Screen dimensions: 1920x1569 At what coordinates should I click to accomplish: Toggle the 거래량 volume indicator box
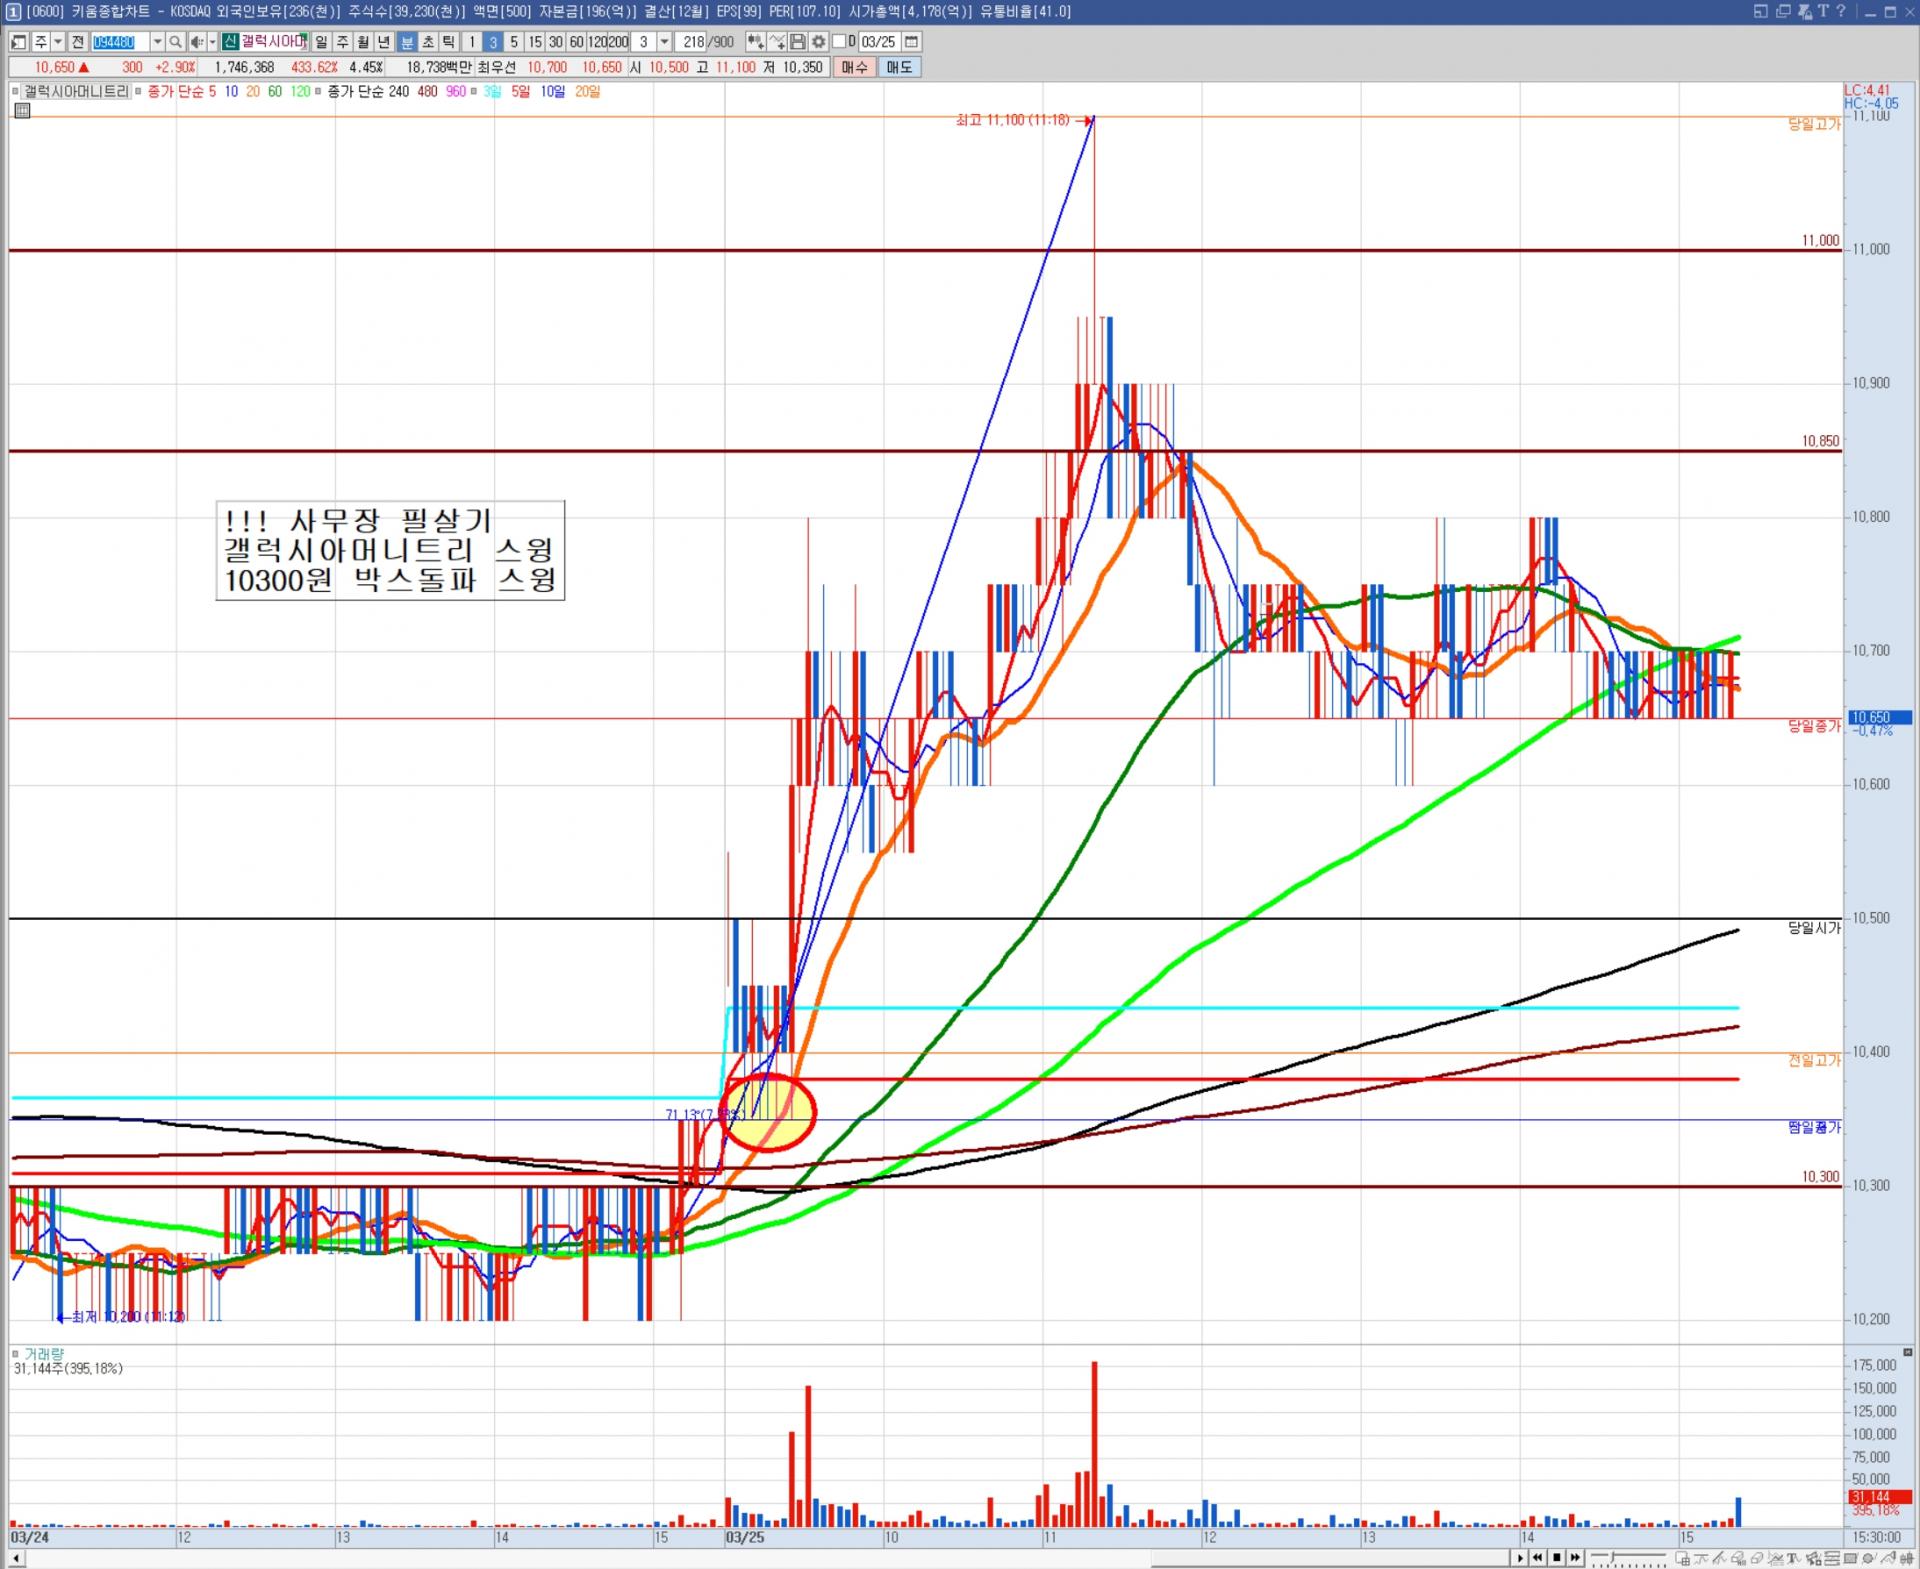tap(16, 1354)
